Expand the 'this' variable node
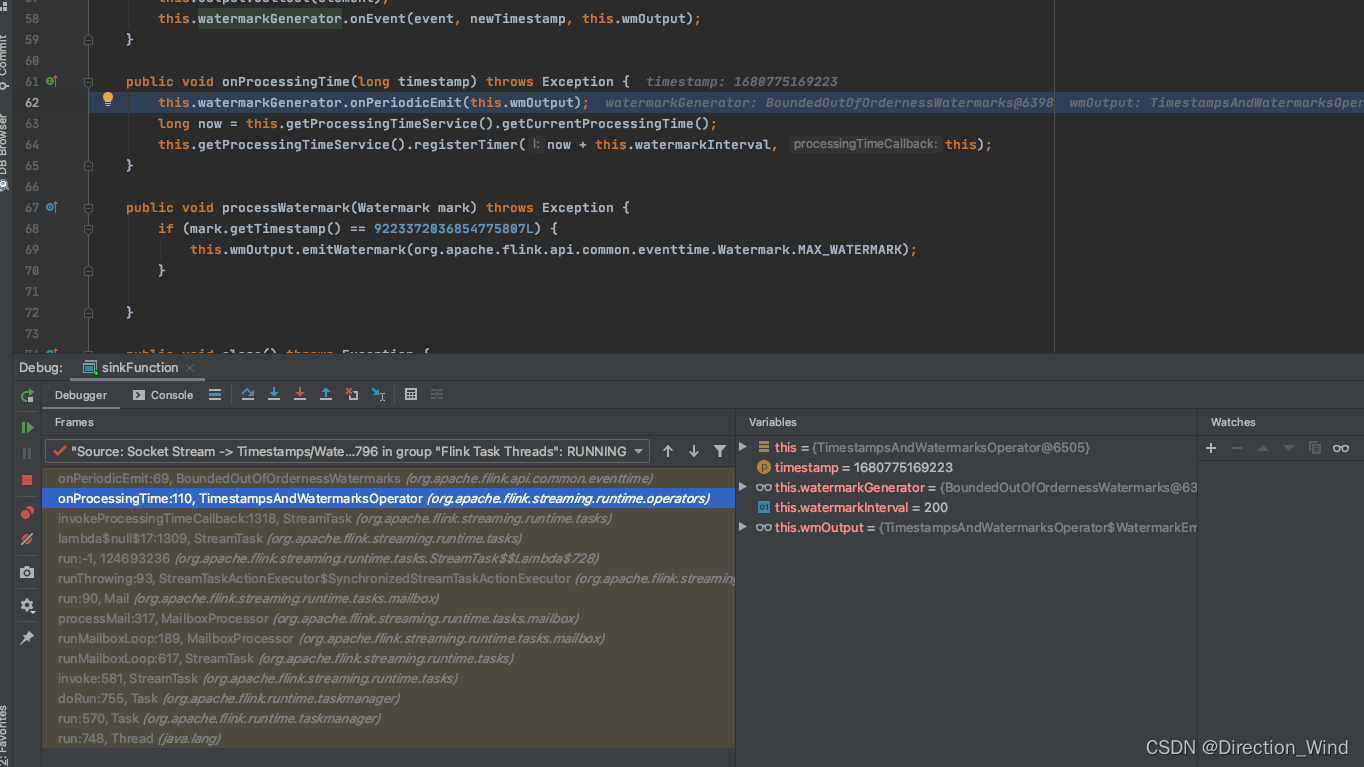Screen dimensions: 1364x767 tap(743, 447)
